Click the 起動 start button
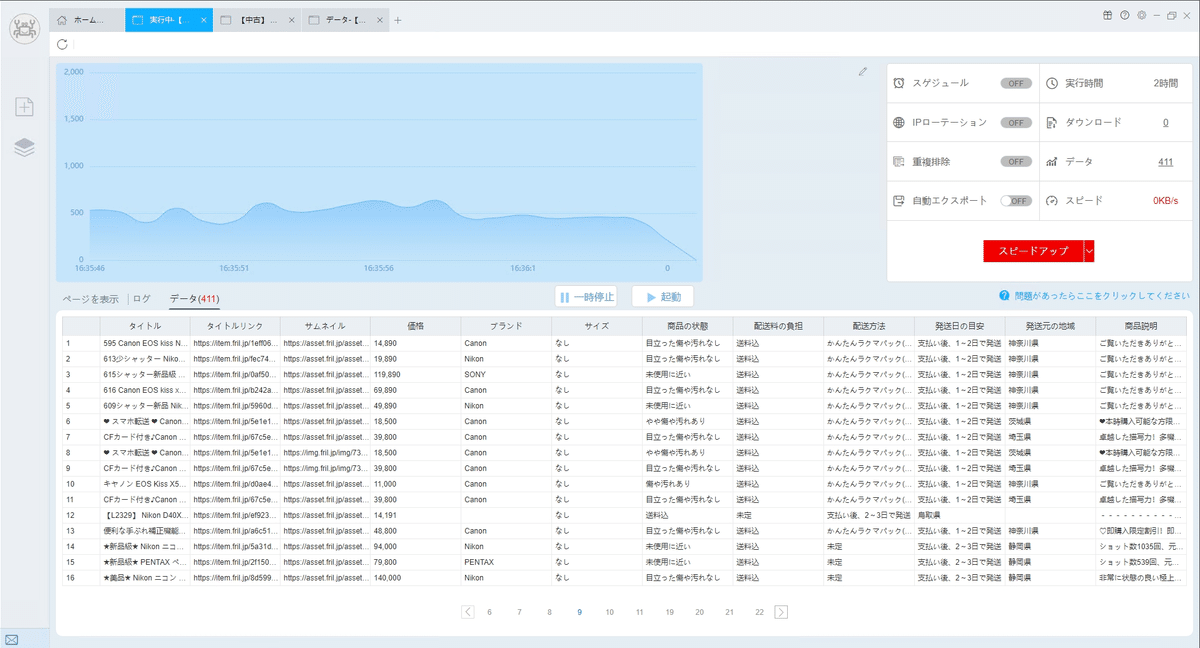 [x=662, y=297]
